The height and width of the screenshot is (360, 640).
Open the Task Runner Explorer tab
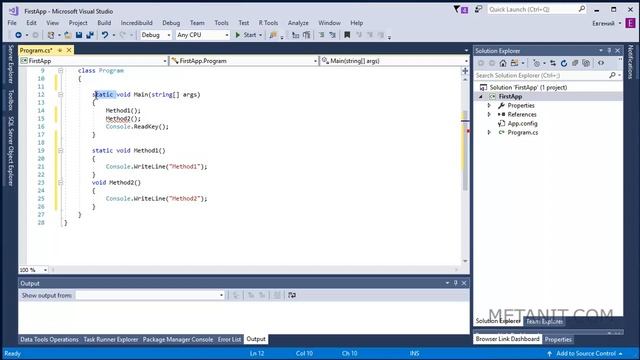point(111,339)
